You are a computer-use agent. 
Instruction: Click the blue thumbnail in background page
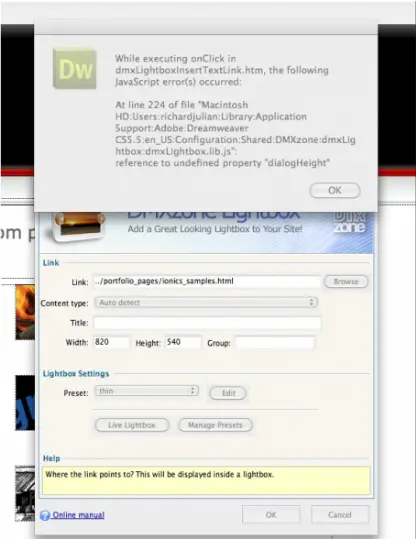point(25,403)
